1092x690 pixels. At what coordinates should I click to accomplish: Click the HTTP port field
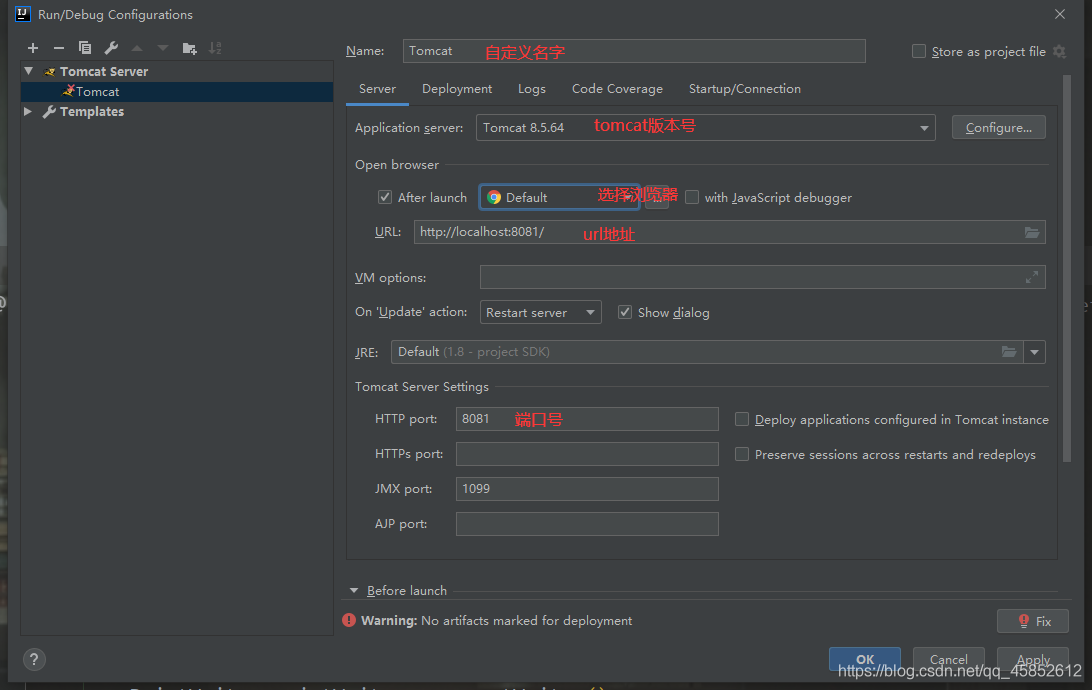click(x=587, y=419)
